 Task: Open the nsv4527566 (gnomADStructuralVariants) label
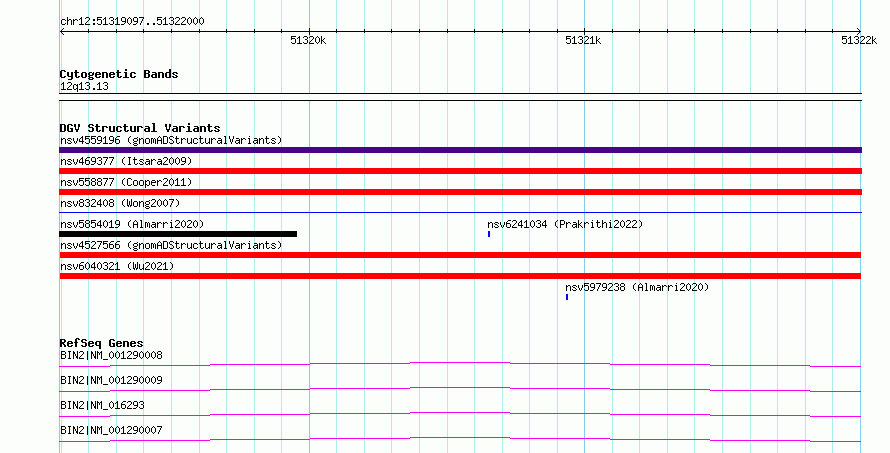coord(171,245)
